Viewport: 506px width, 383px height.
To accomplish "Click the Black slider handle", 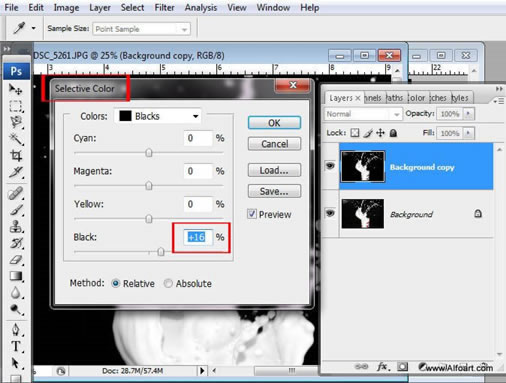I will 161,251.
